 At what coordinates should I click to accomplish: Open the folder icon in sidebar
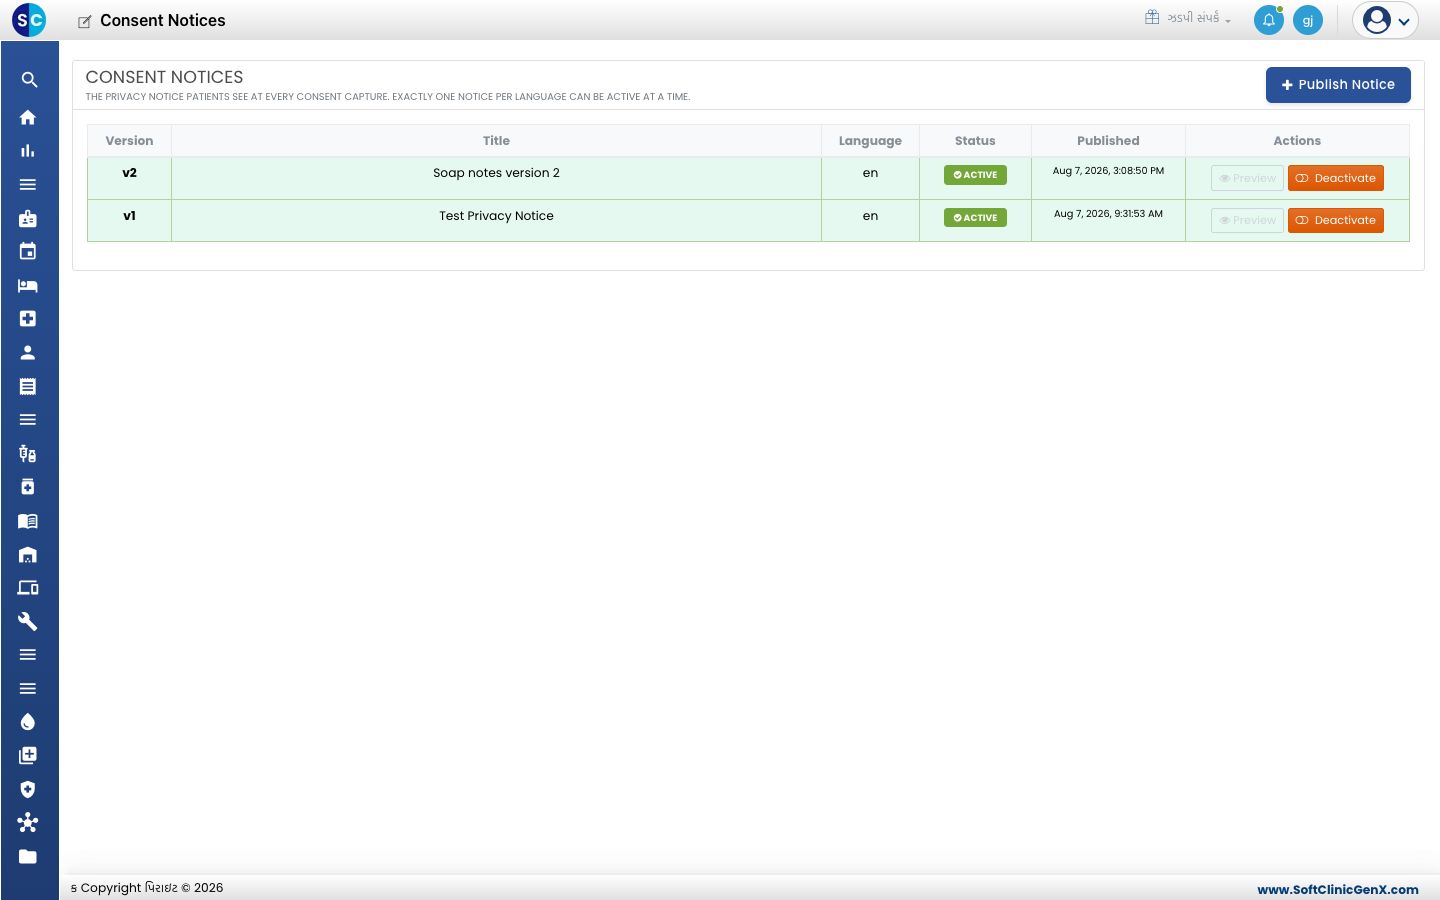[x=28, y=857]
